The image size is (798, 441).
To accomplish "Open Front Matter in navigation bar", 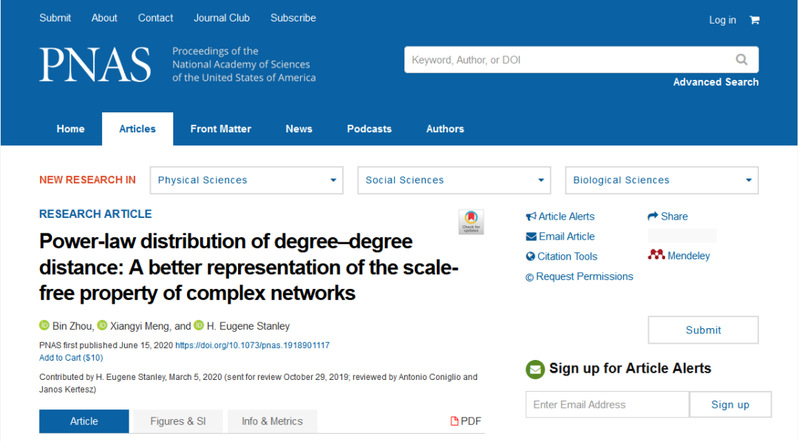I will [x=220, y=129].
